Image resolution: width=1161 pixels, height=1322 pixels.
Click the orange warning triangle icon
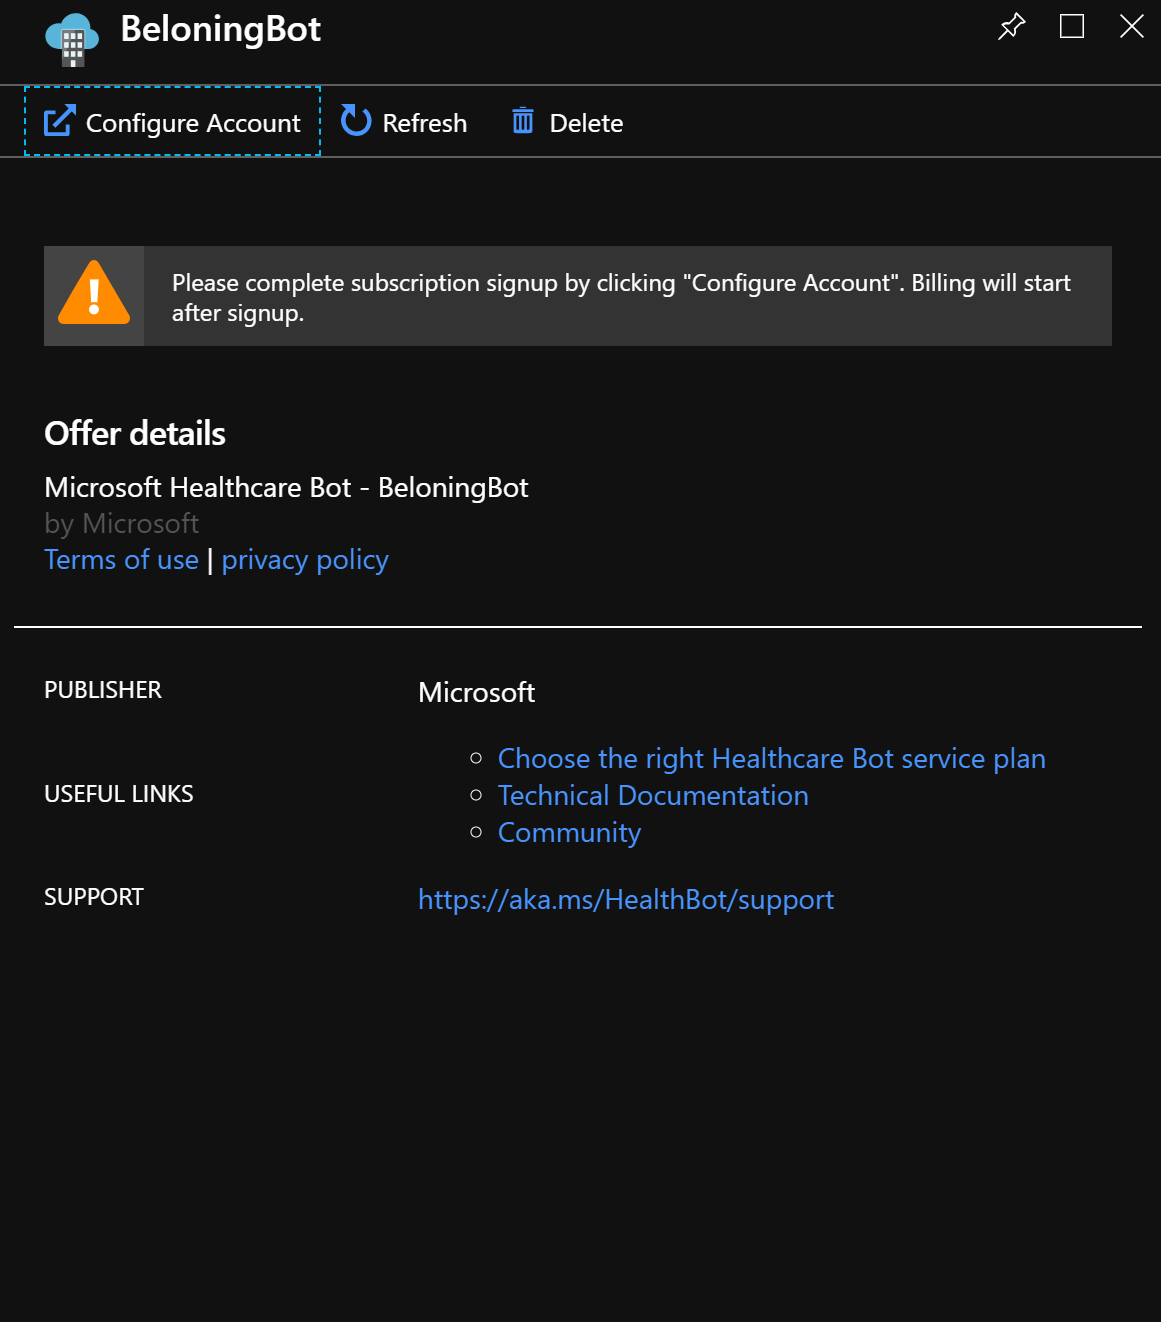94,294
